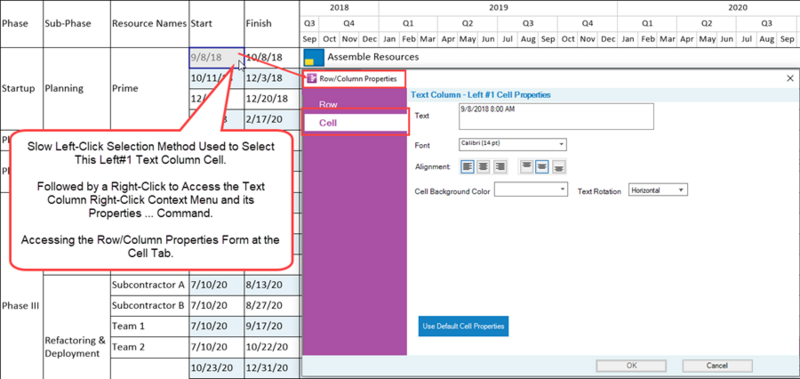Select the Finish column header
Image resolution: width=800 pixels, height=379 pixels.
[x=271, y=23]
